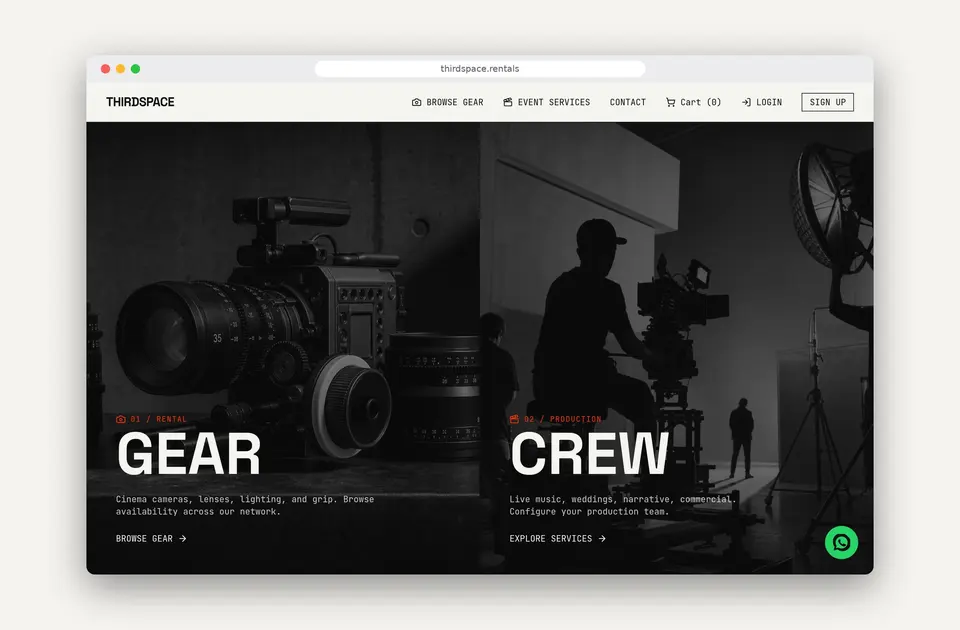Click the arrow next to EXPLORE SERVICES
Viewport: 960px width, 630px height.
point(602,539)
